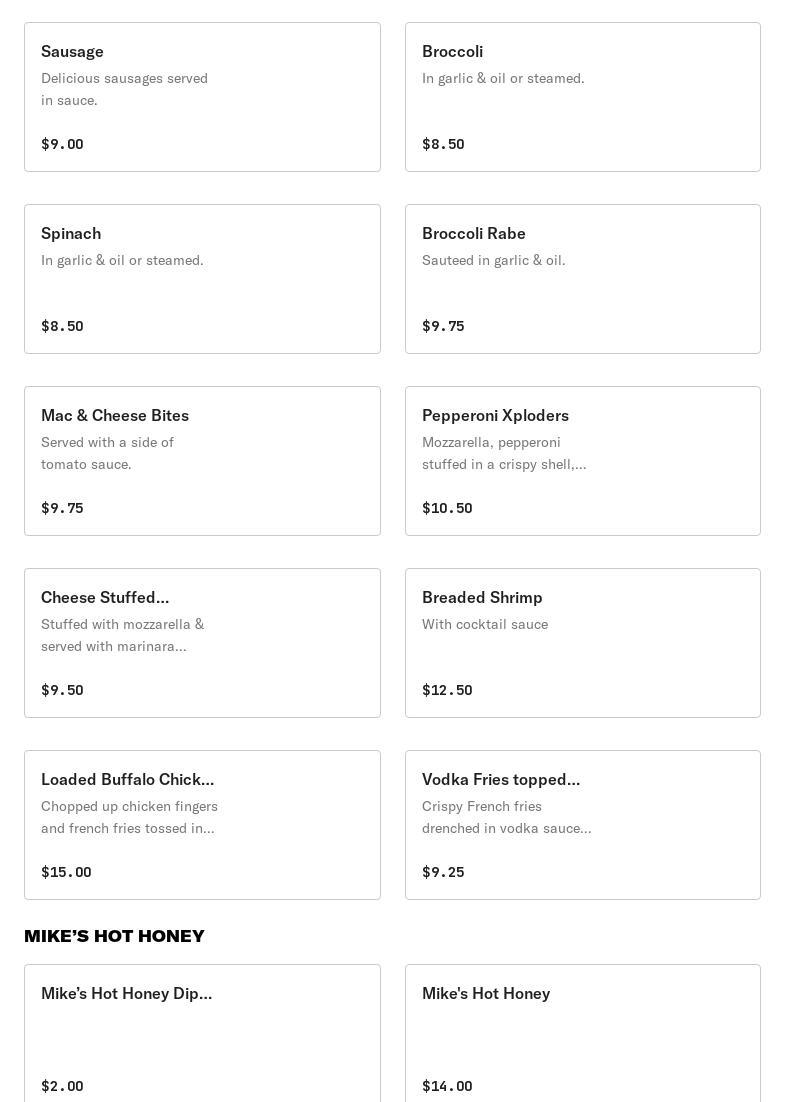Click the $12.50 Breaded Shrimp price
The image size is (785, 1102).
coord(447,690)
